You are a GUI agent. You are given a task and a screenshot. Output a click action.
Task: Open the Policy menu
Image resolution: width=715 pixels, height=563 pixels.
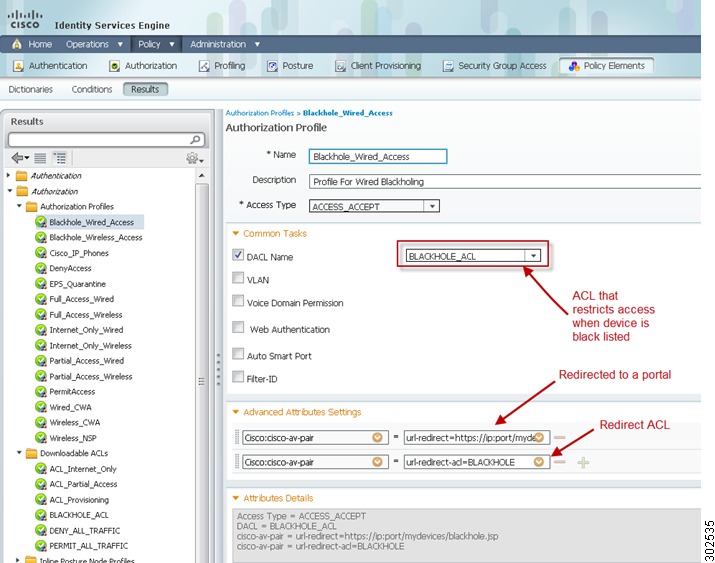click(x=156, y=44)
